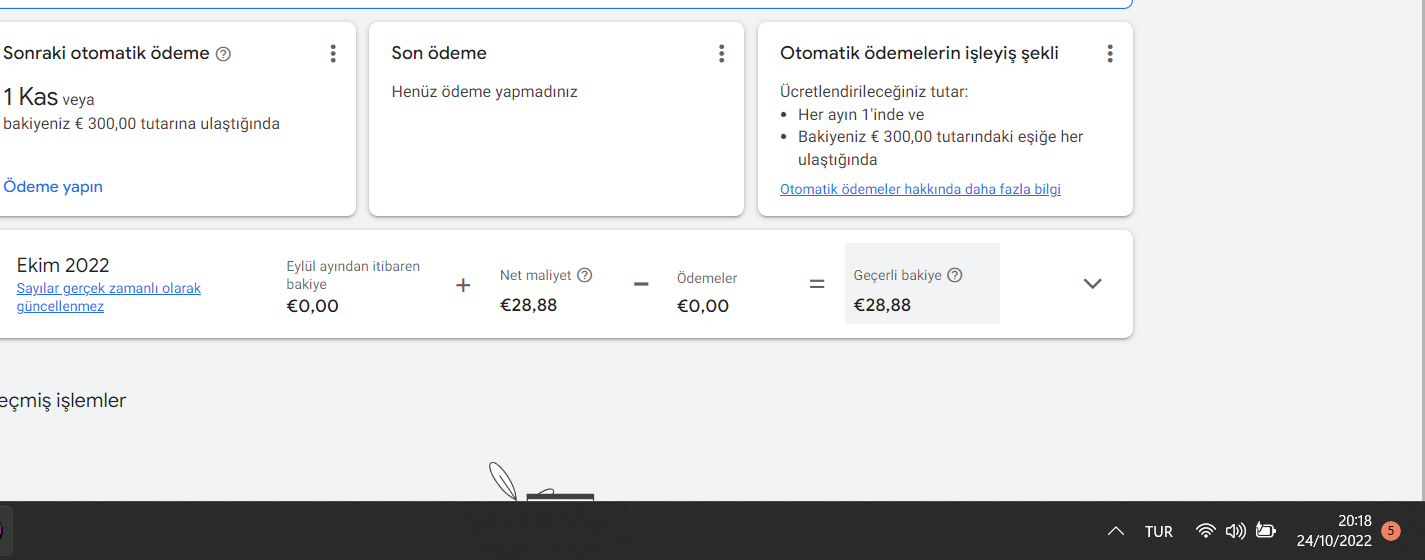
Task: Select the Geçerli bakiye €28,88 box
Action: click(922, 284)
